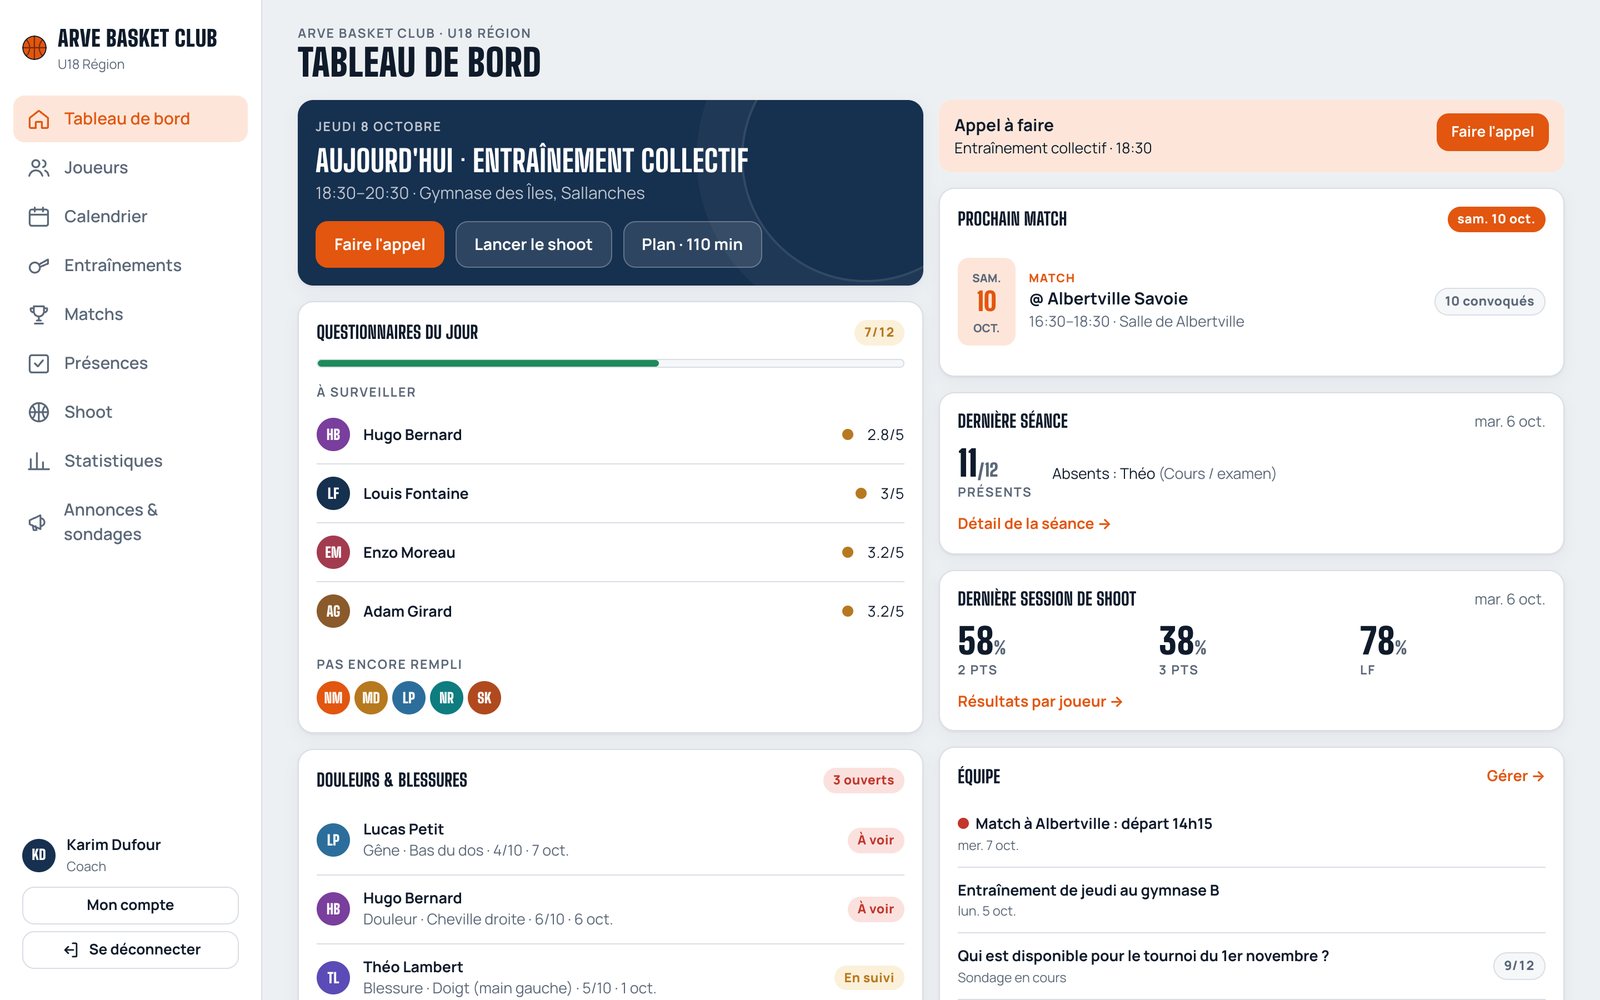Viewport: 1600px width, 1000px height.
Task: Click the basketball club logo icon
Action: click(x=35, y=48)
